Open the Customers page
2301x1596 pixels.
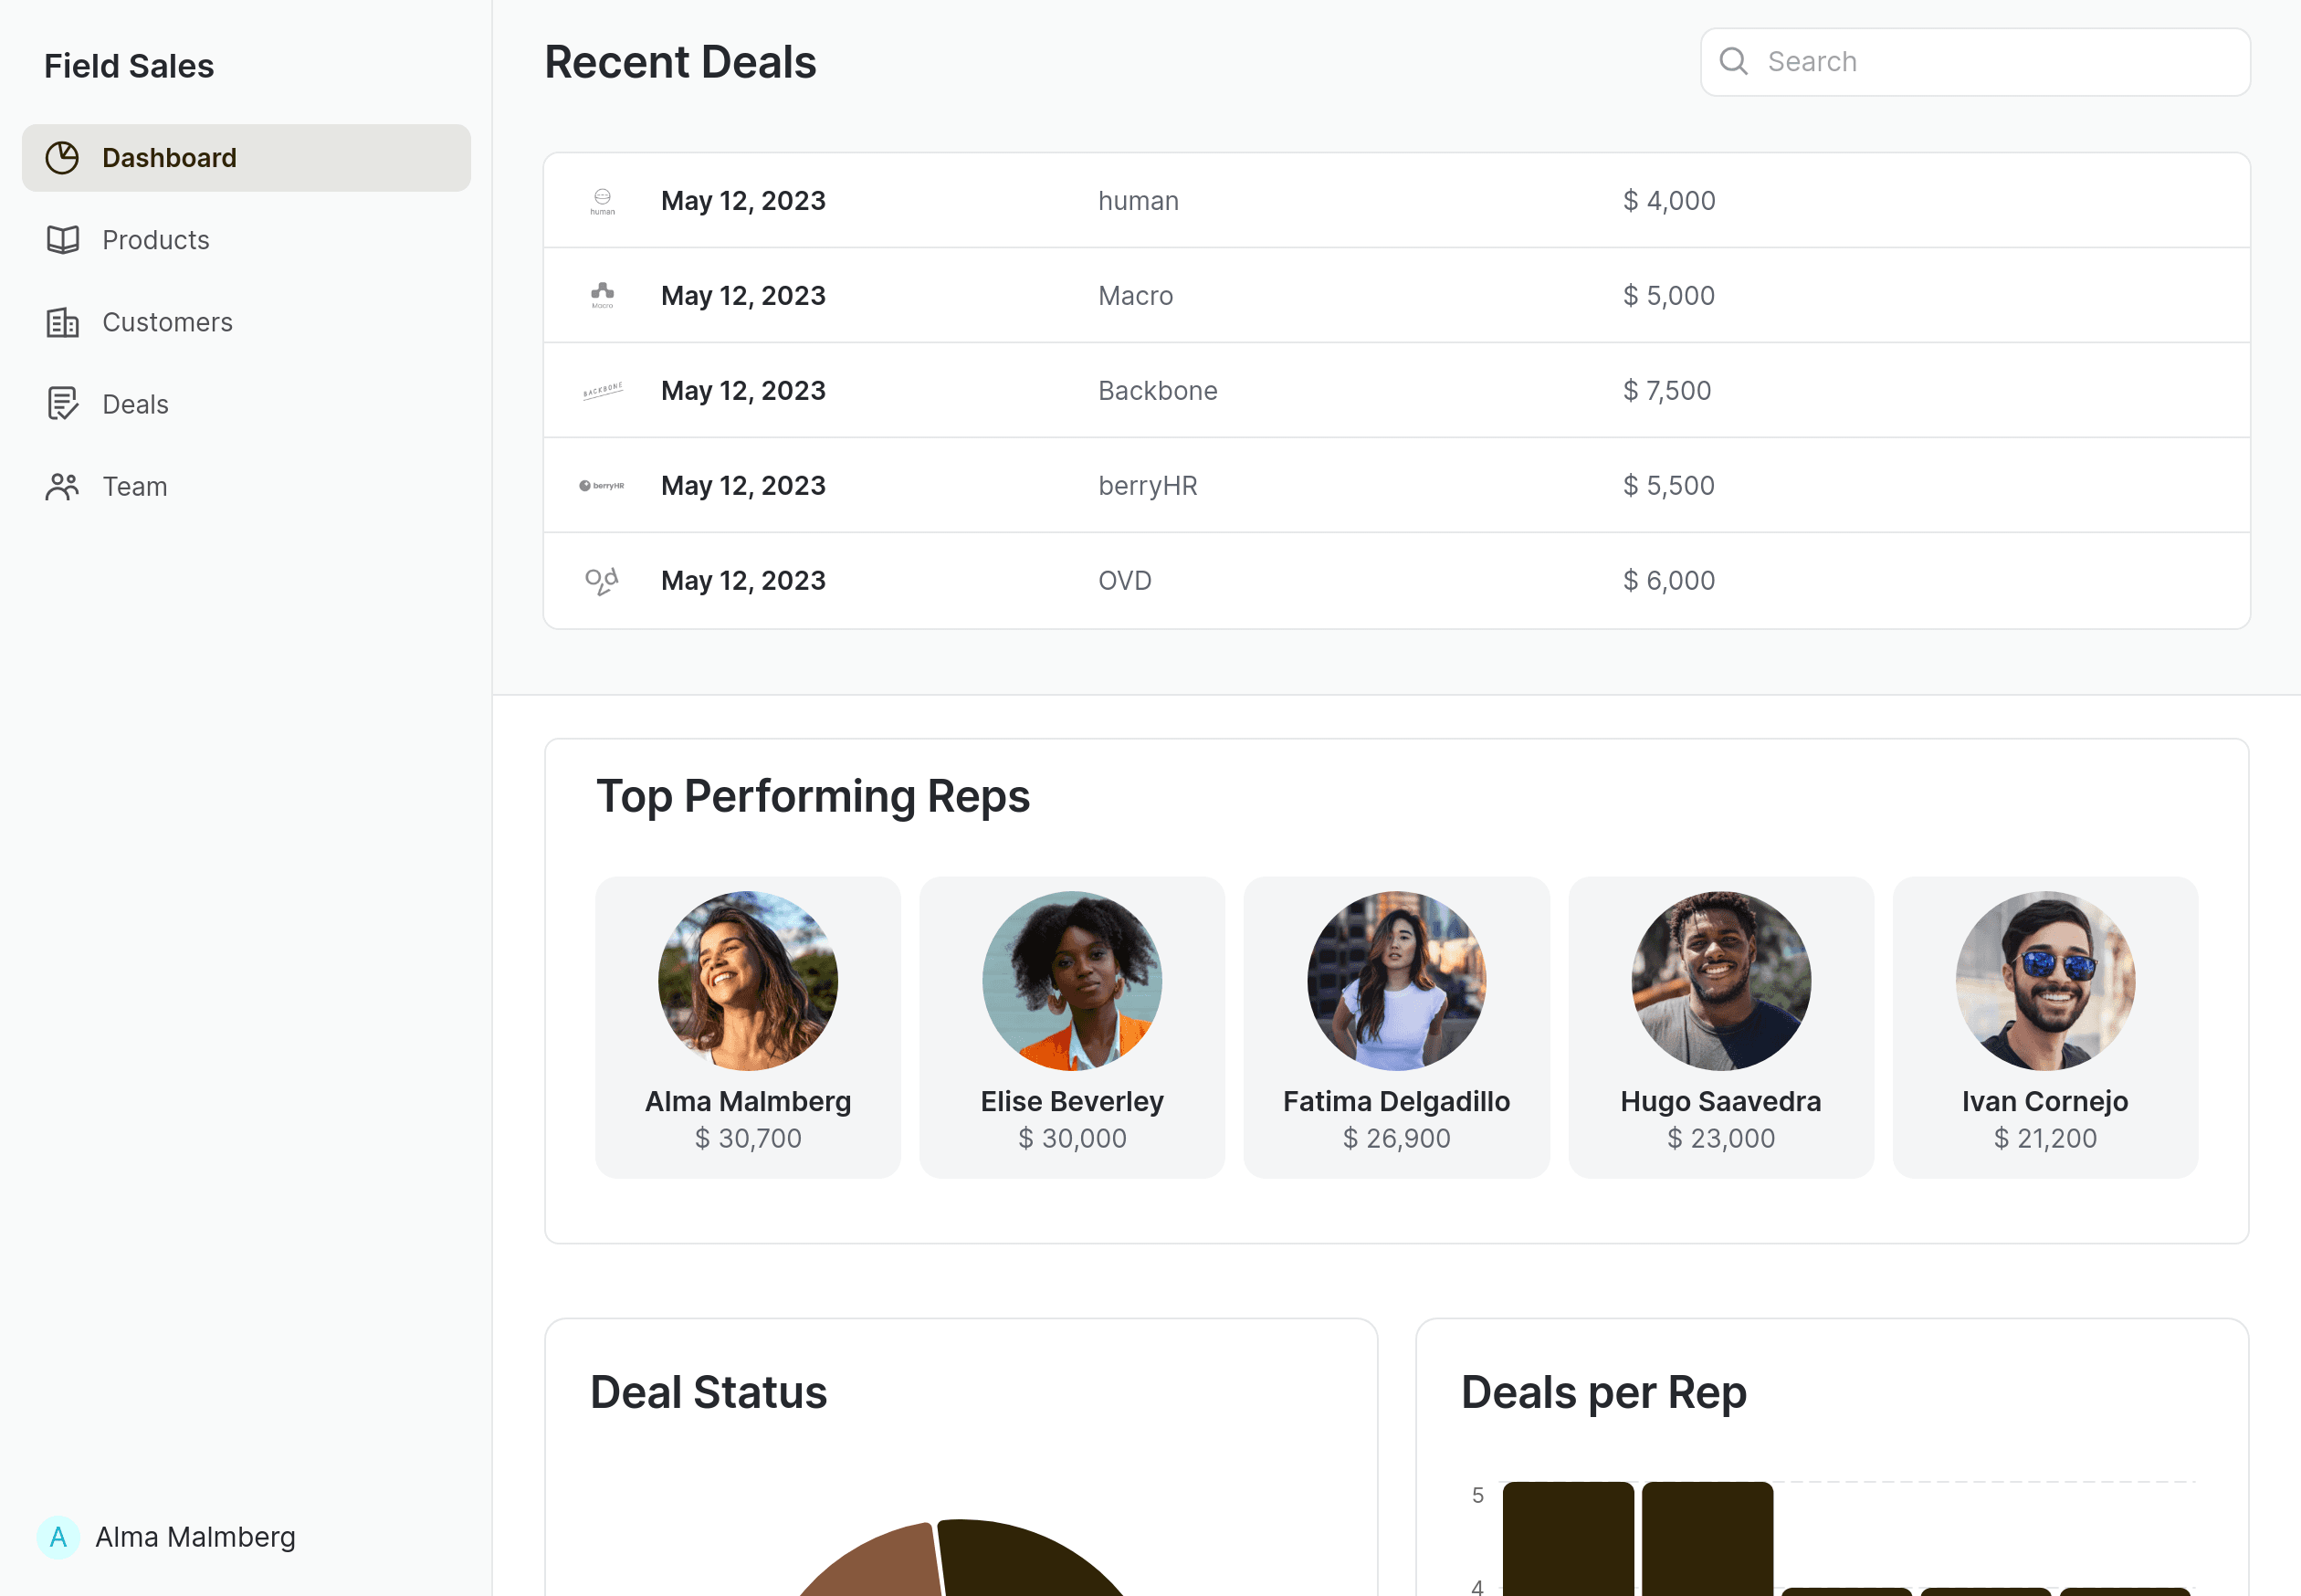click(x=246, y=322)
